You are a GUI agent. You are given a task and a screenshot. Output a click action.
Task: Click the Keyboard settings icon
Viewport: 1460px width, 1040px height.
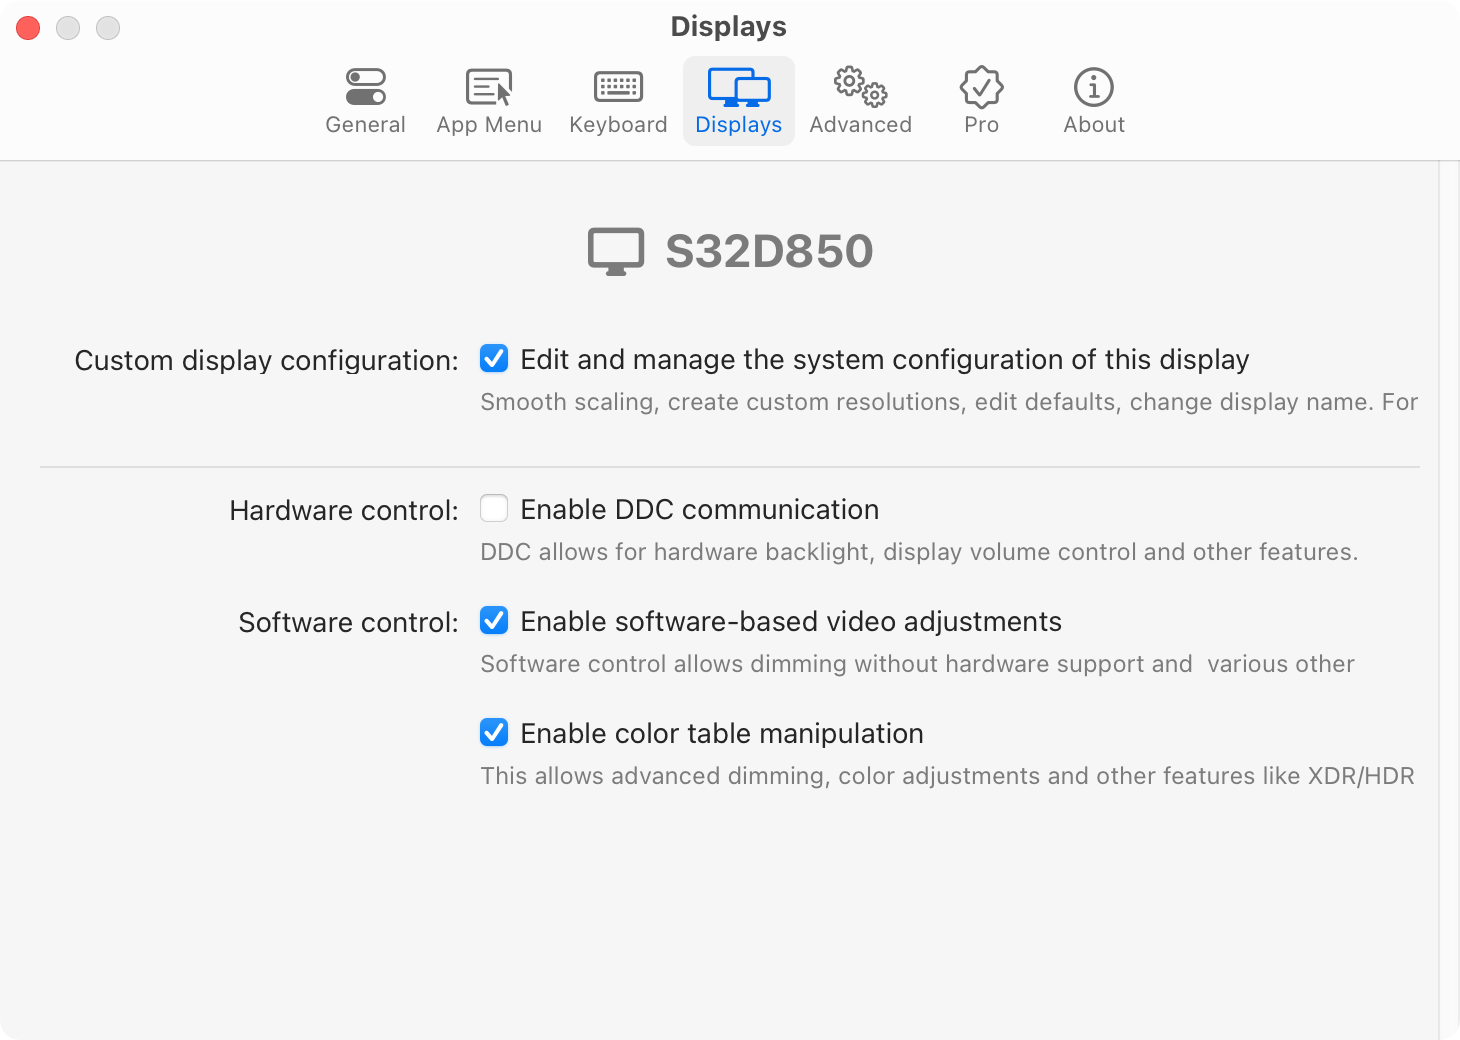(x=618, y=86)
